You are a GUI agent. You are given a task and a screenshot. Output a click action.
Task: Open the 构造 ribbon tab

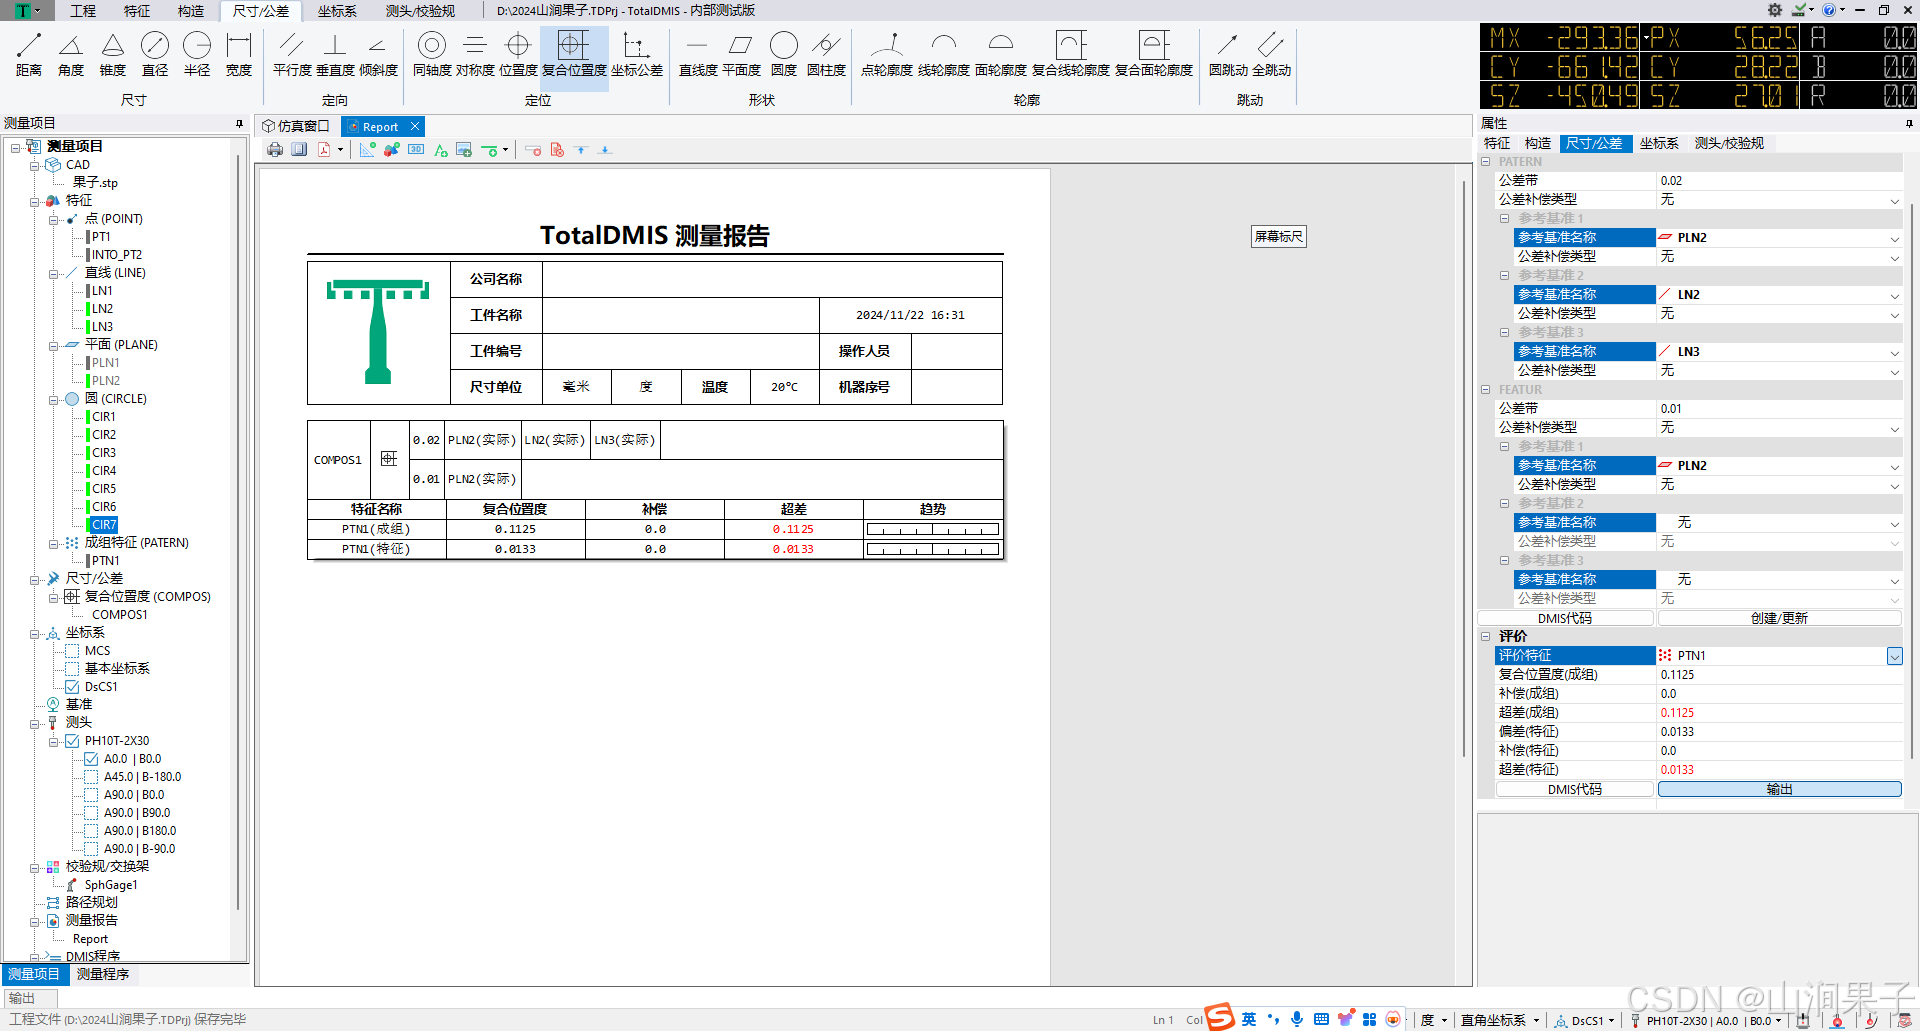tap(191, 11)
